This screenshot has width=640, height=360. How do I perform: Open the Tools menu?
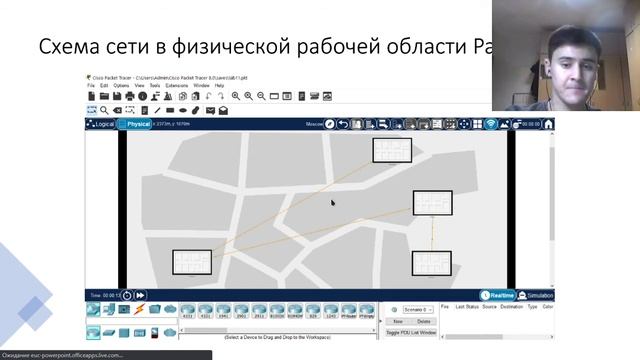pyautogui.click(x=155, y=86)
